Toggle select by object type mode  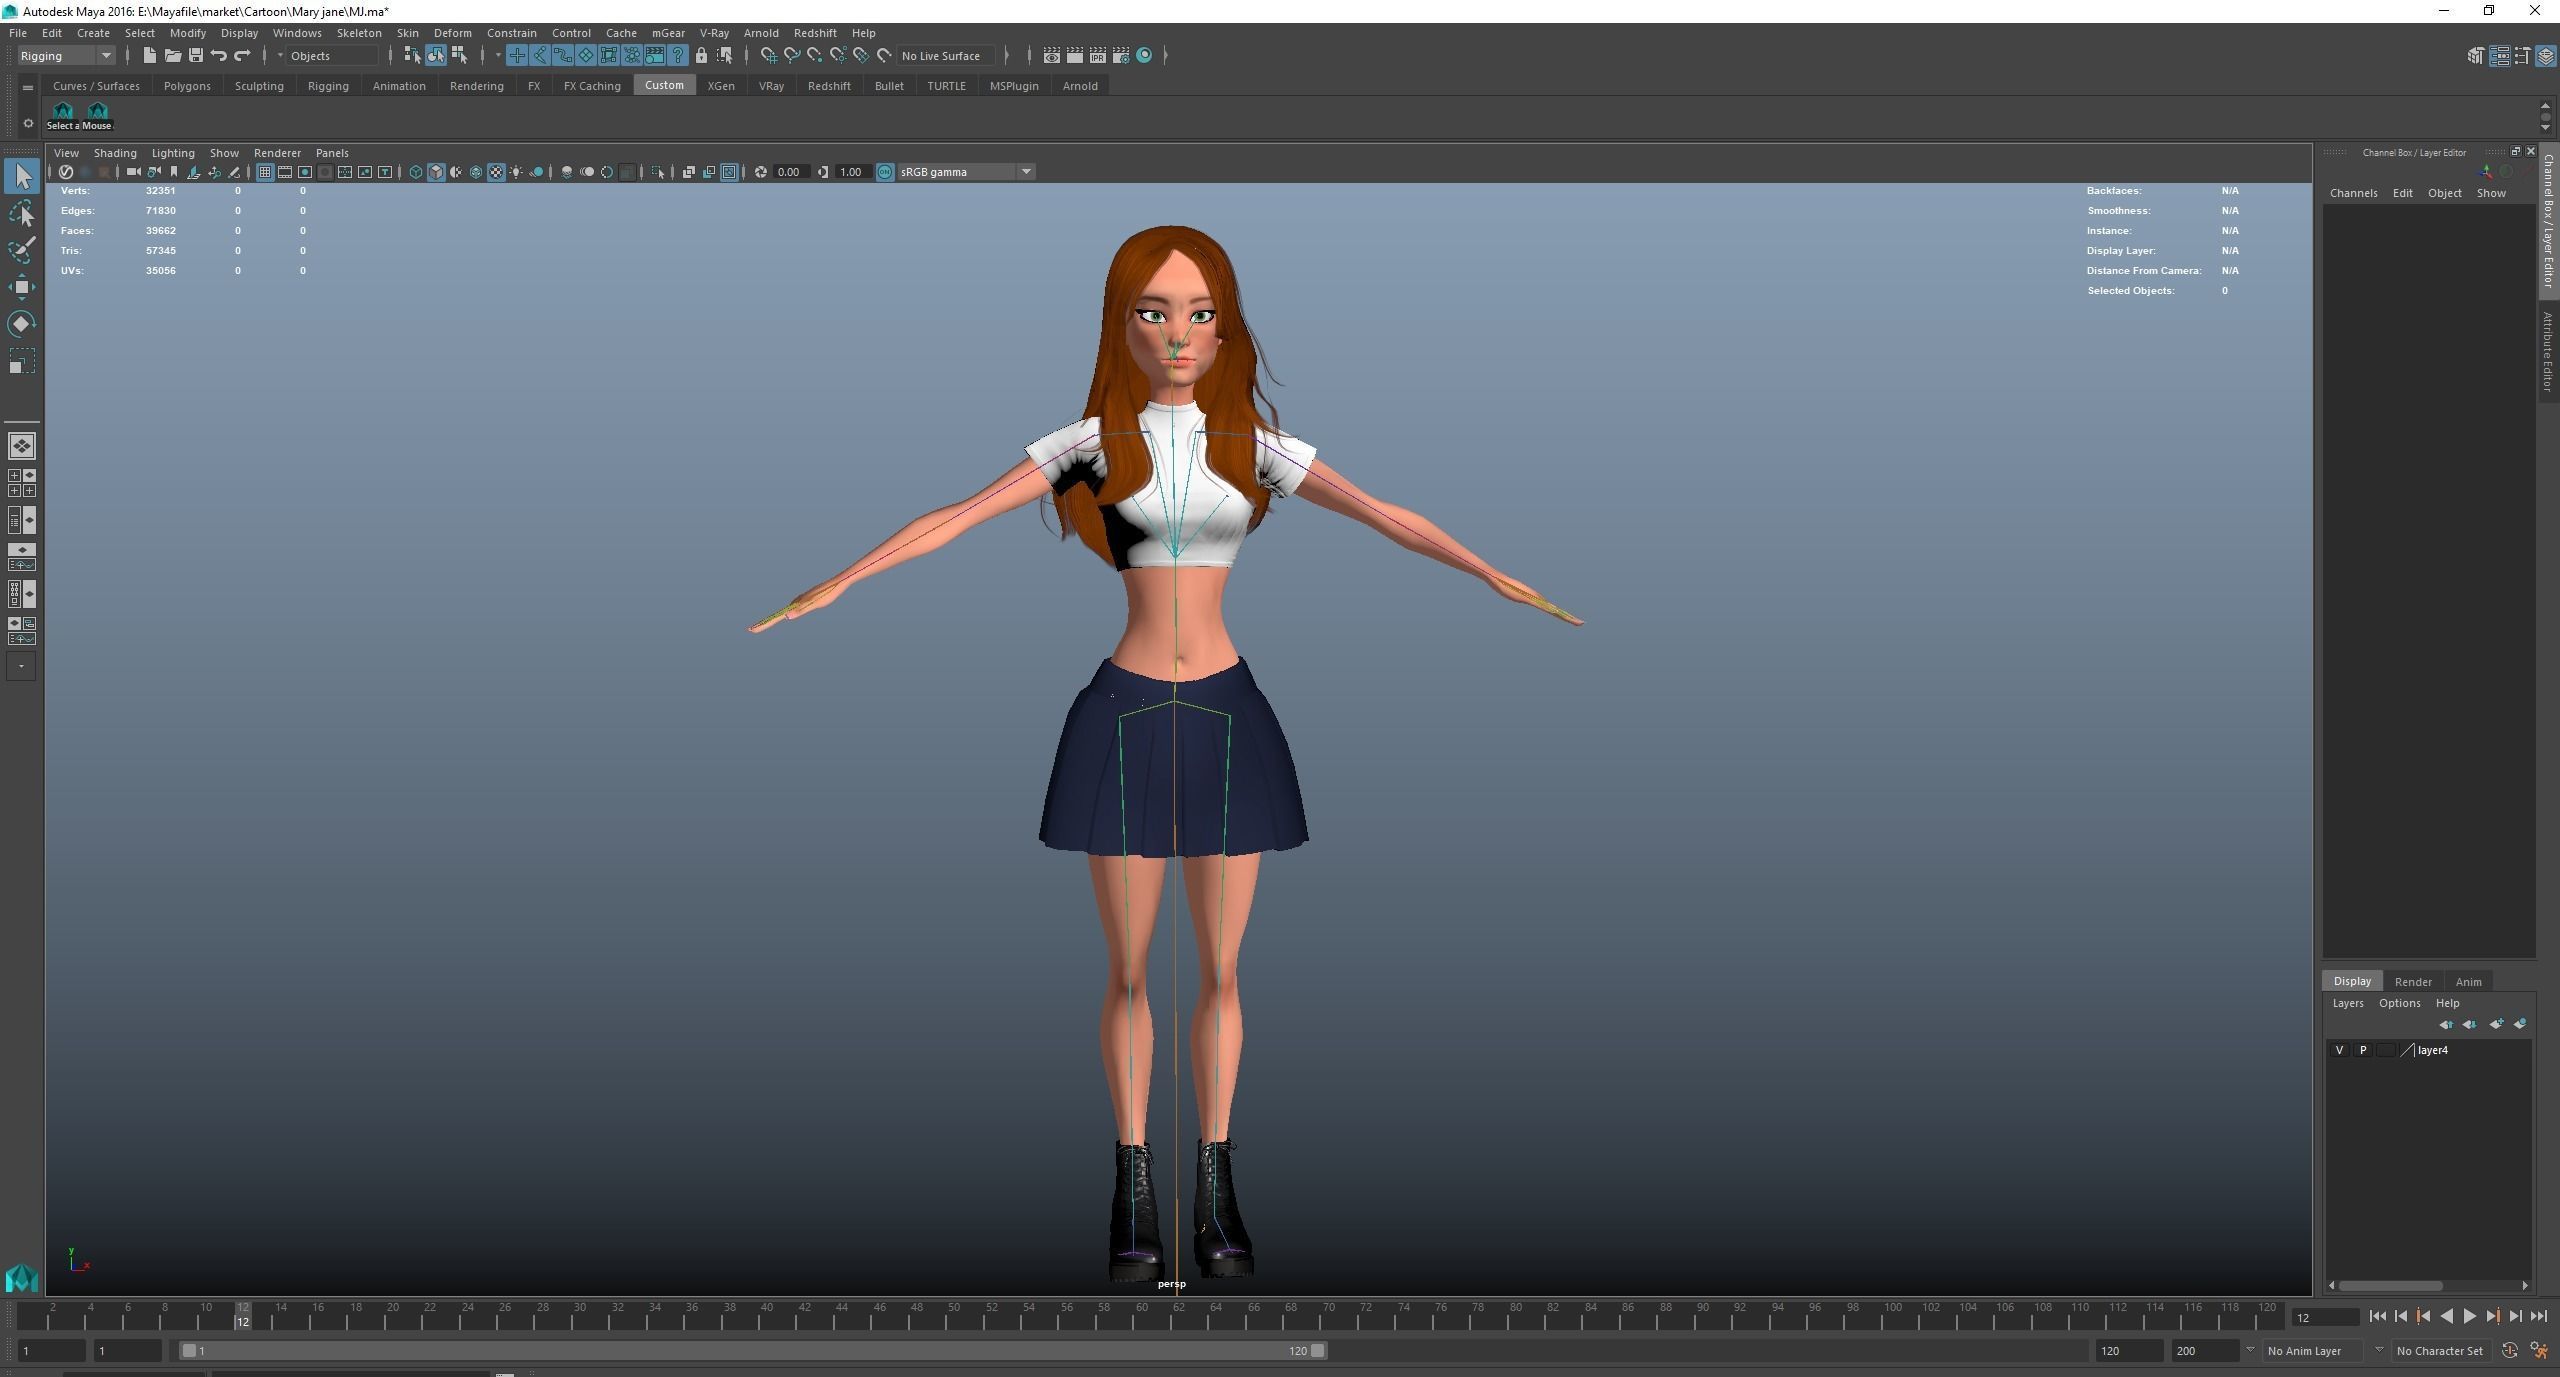coord(436,55)
